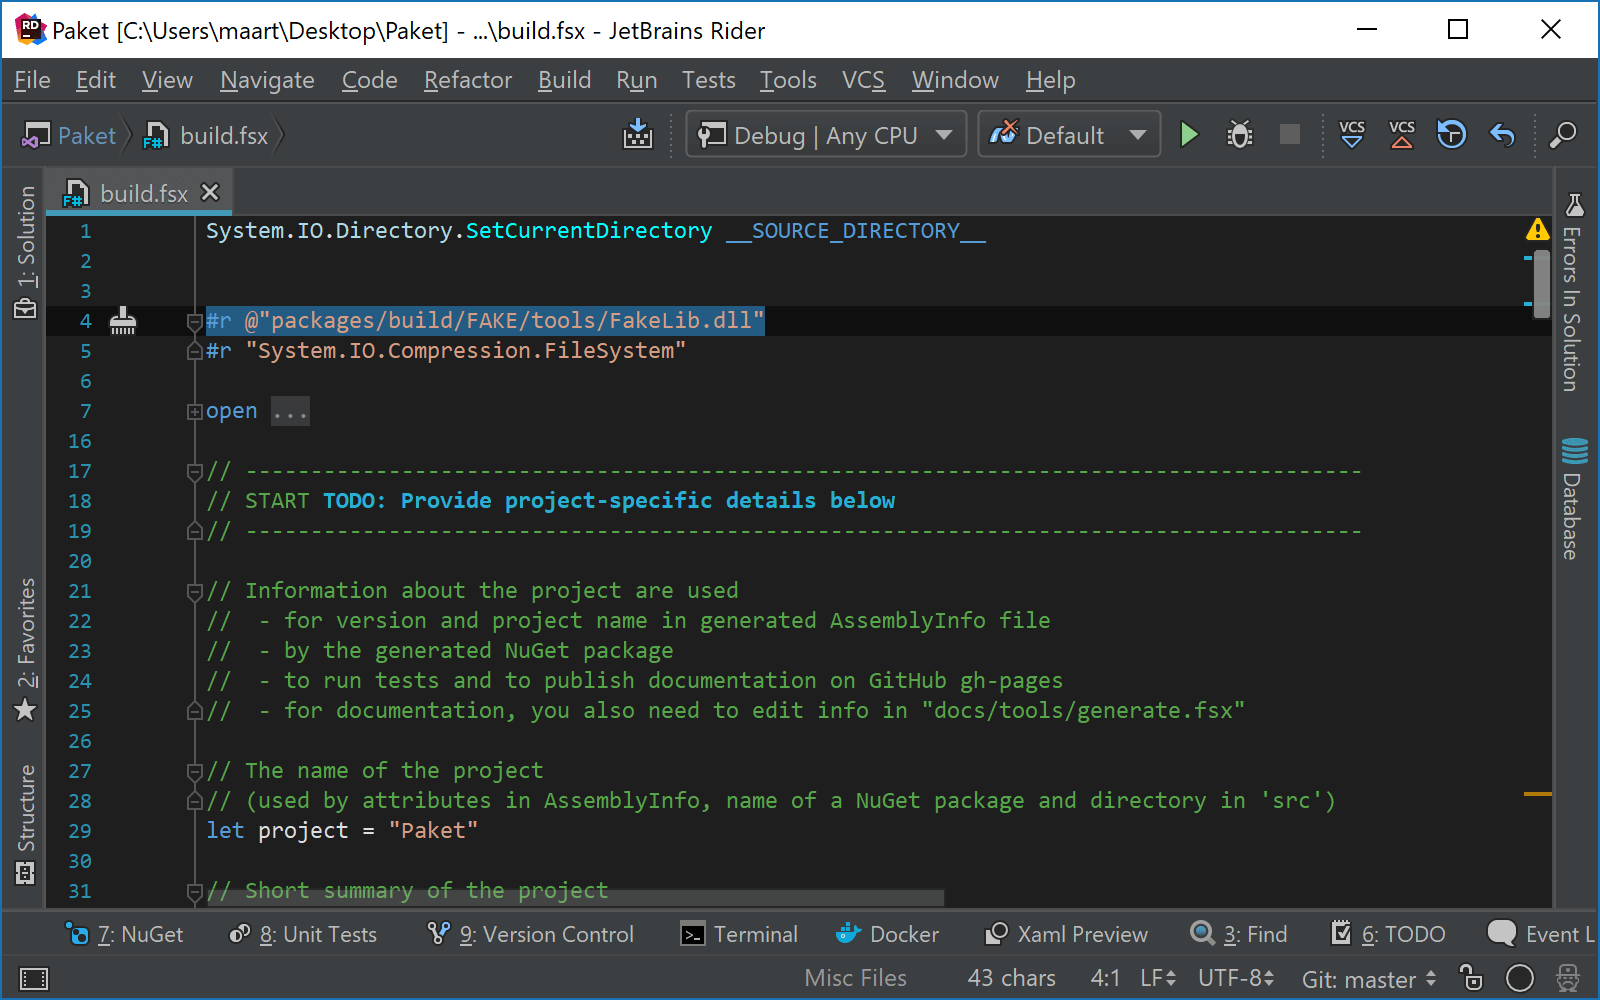Click the background tasks circle indicator
Image resolution: width=1600 pixels, height=1000 pixels.
tap(1520, 978)
